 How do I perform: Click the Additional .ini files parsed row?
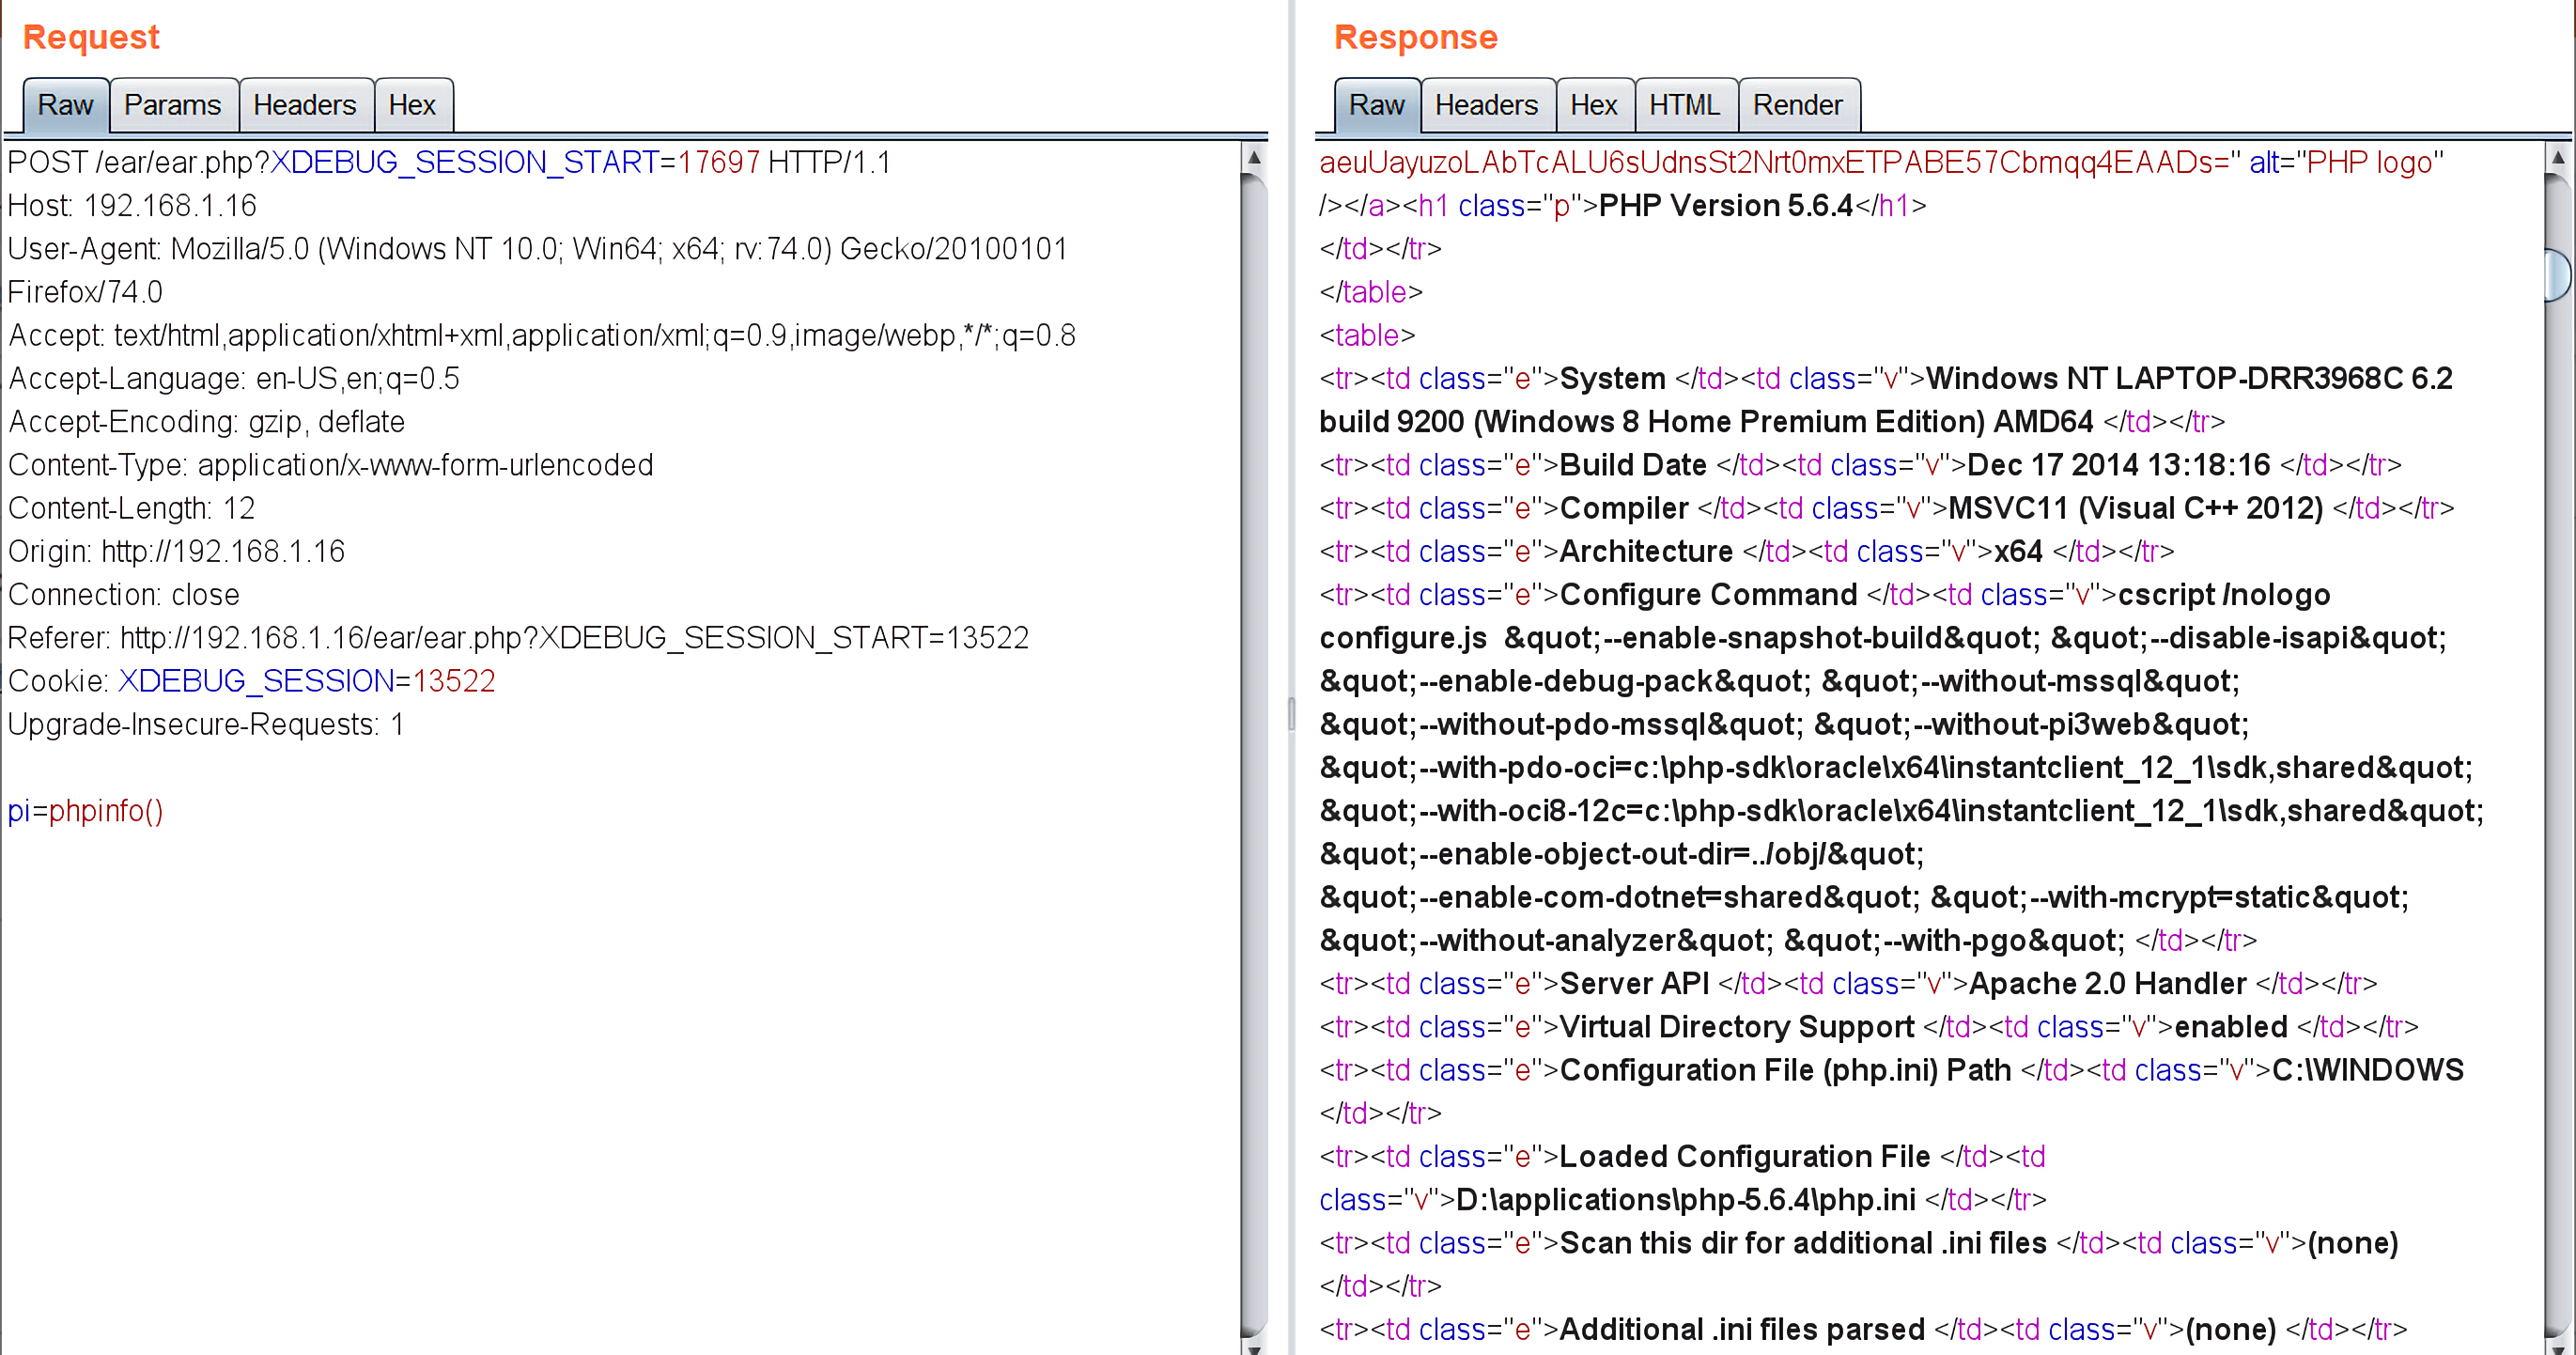[x=1863, y=1329]
